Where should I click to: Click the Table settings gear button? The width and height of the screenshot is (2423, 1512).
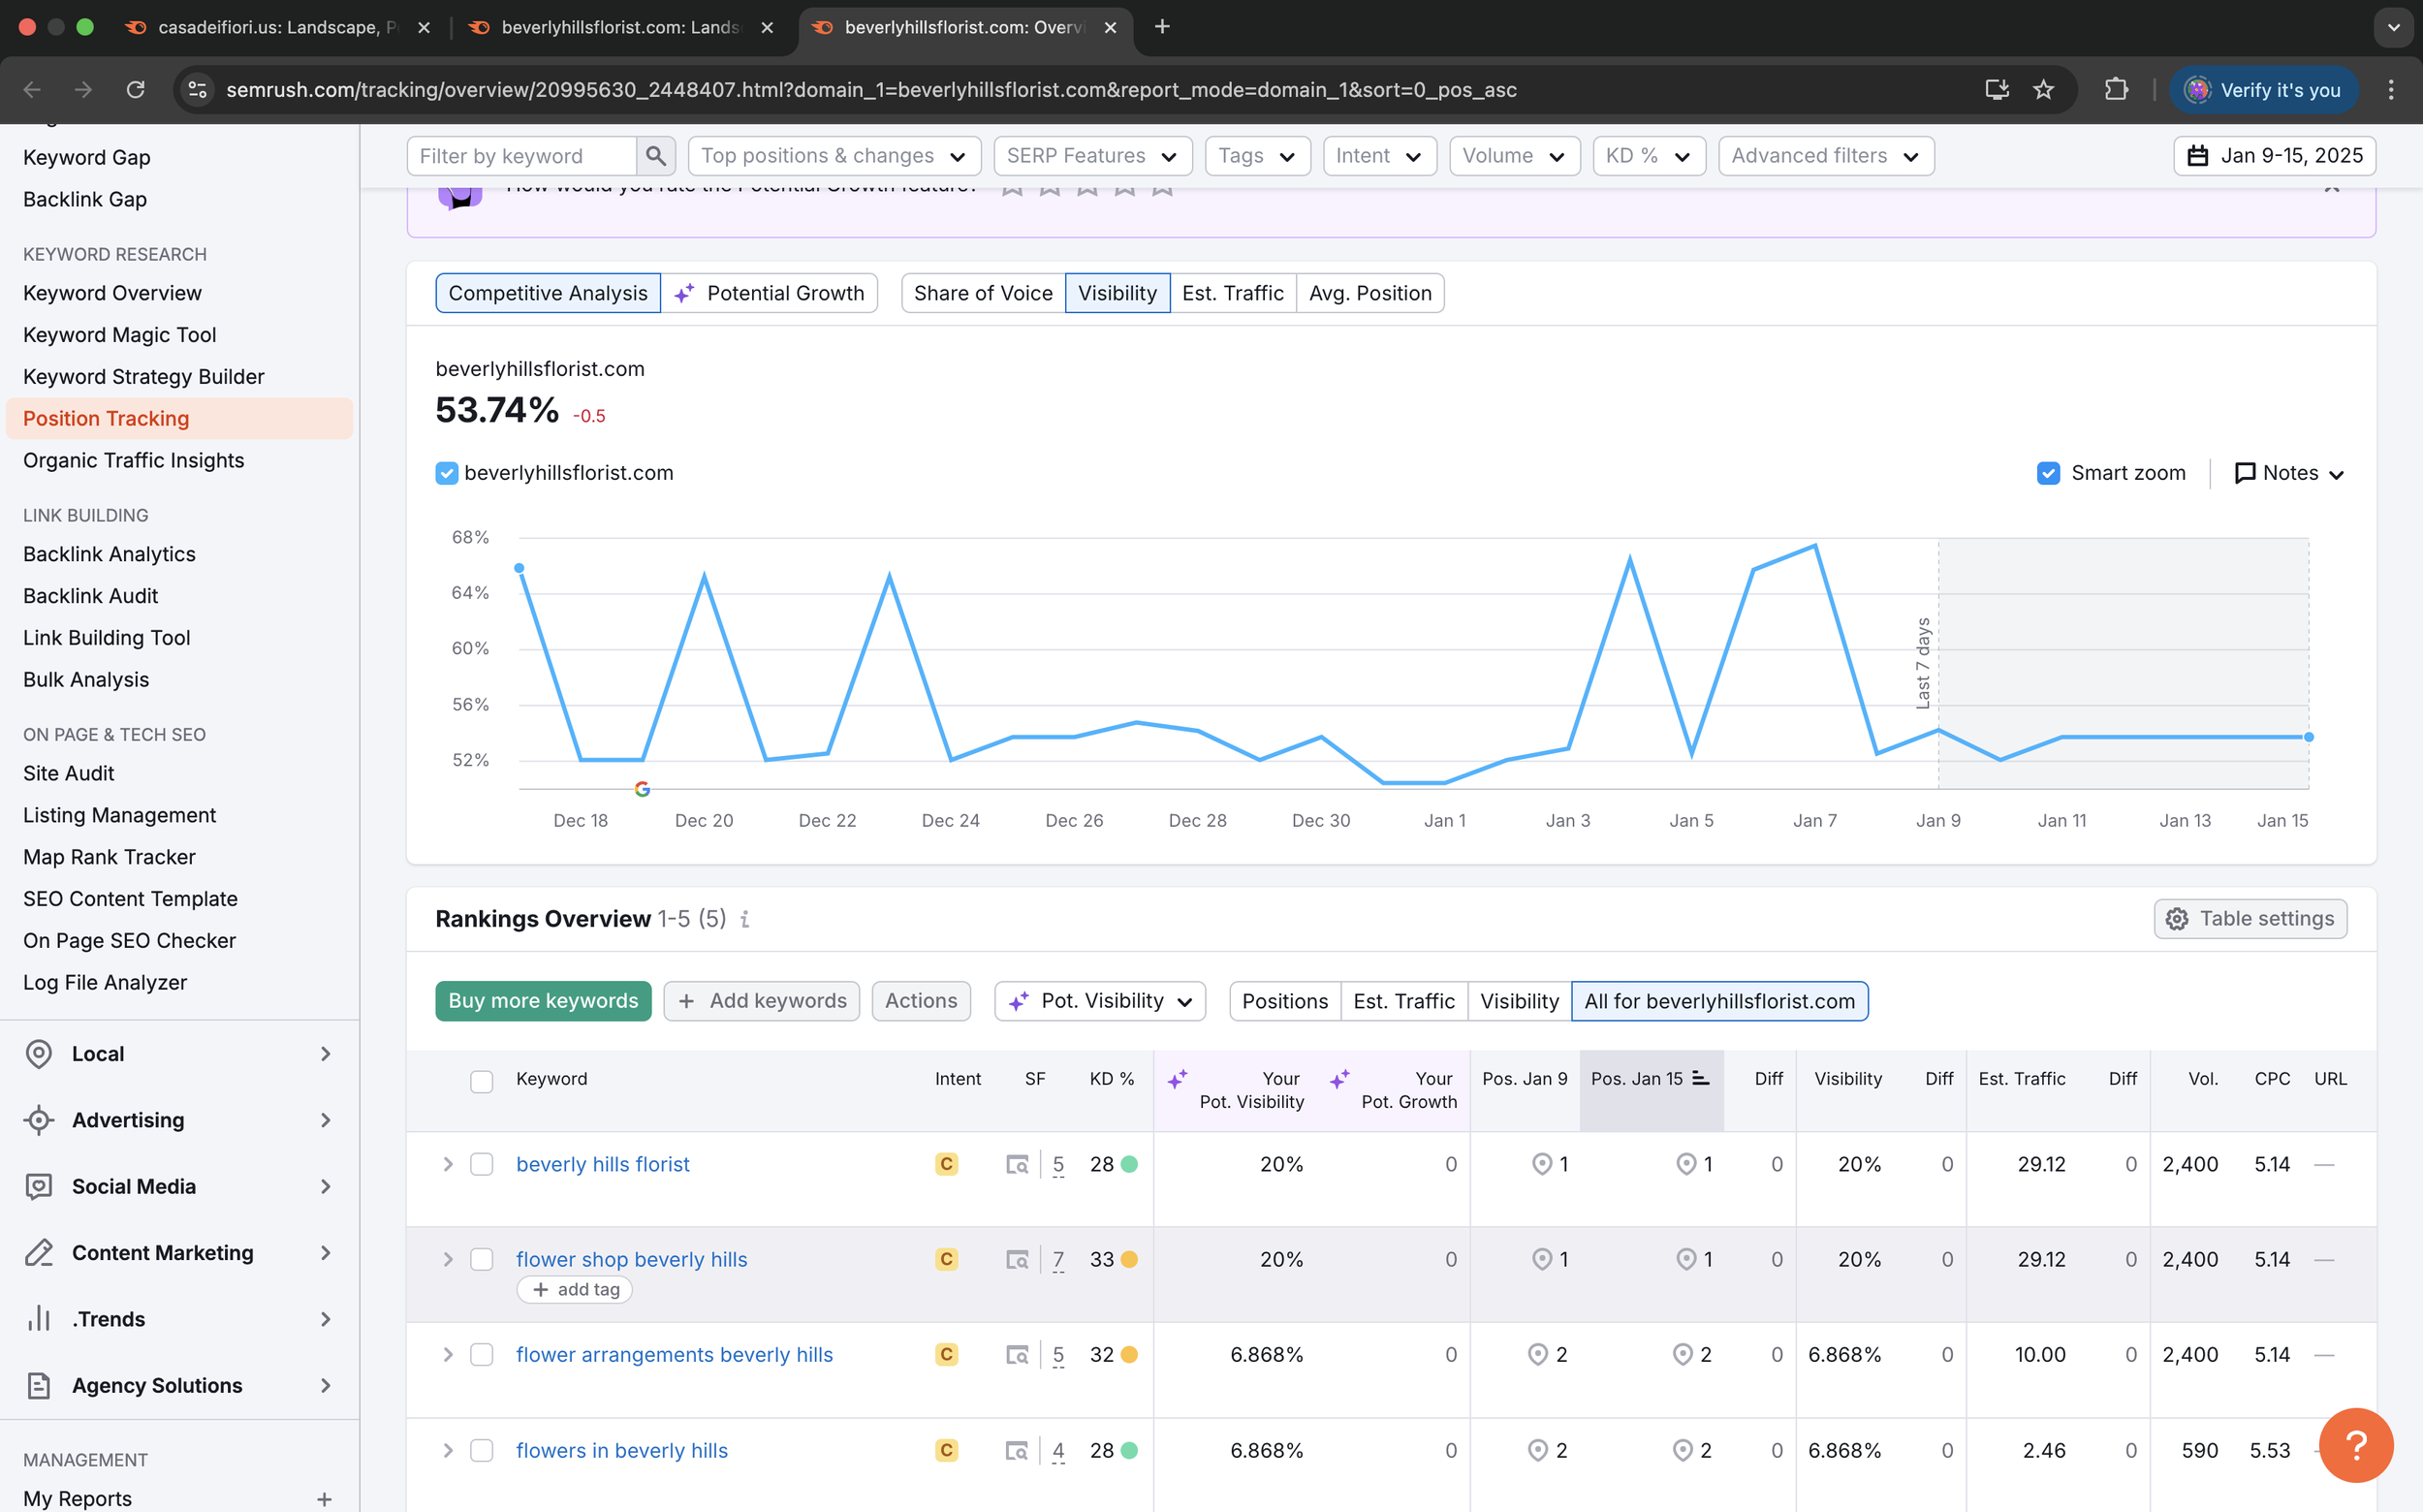pos(2250,919)
